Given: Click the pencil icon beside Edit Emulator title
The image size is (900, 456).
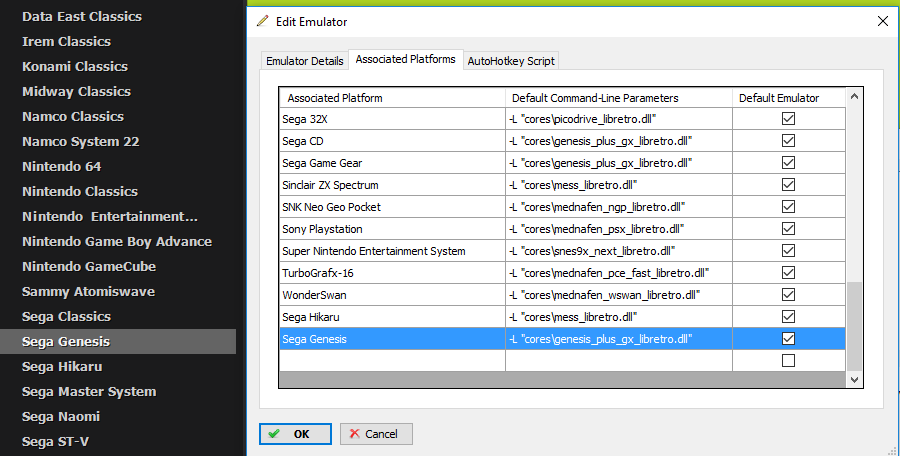Looking at the screenshot, I should (262, 21).
